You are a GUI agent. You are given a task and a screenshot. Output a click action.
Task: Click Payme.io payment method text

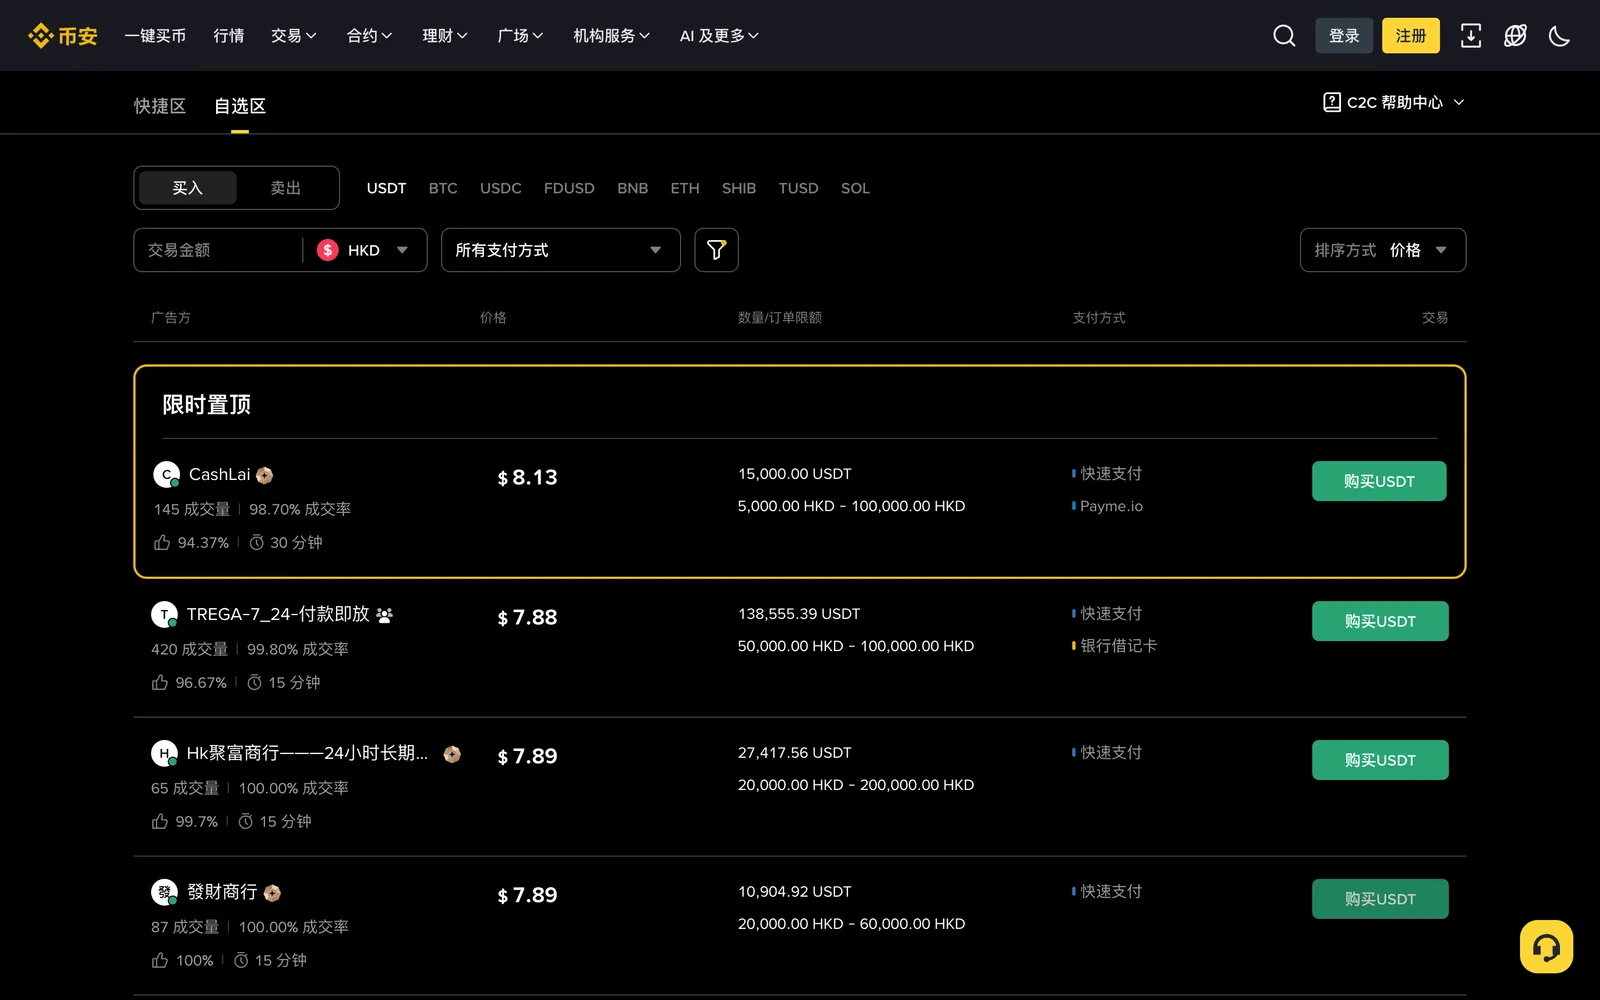coord(1111,506)
